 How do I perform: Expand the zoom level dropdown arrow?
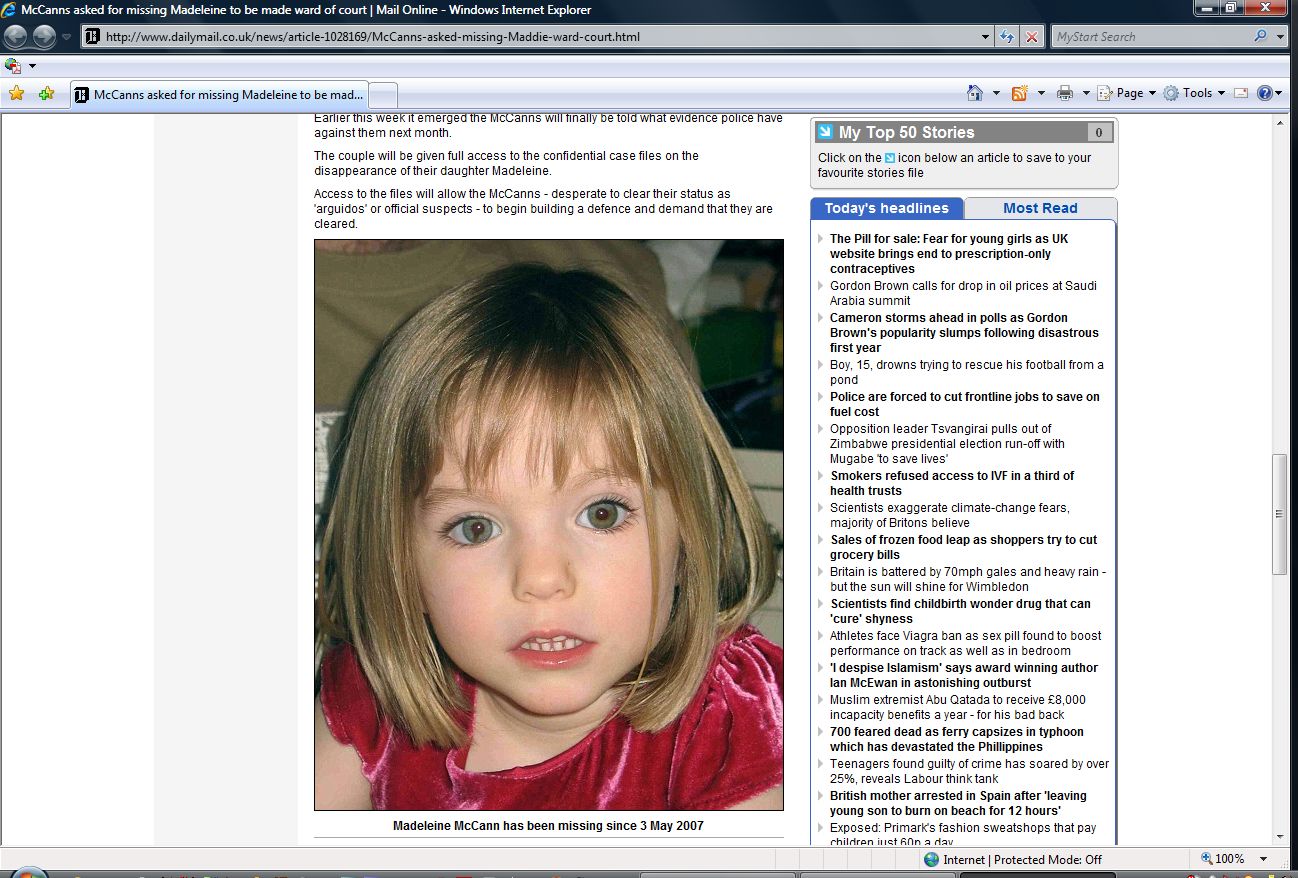[x=1264, y=859]
